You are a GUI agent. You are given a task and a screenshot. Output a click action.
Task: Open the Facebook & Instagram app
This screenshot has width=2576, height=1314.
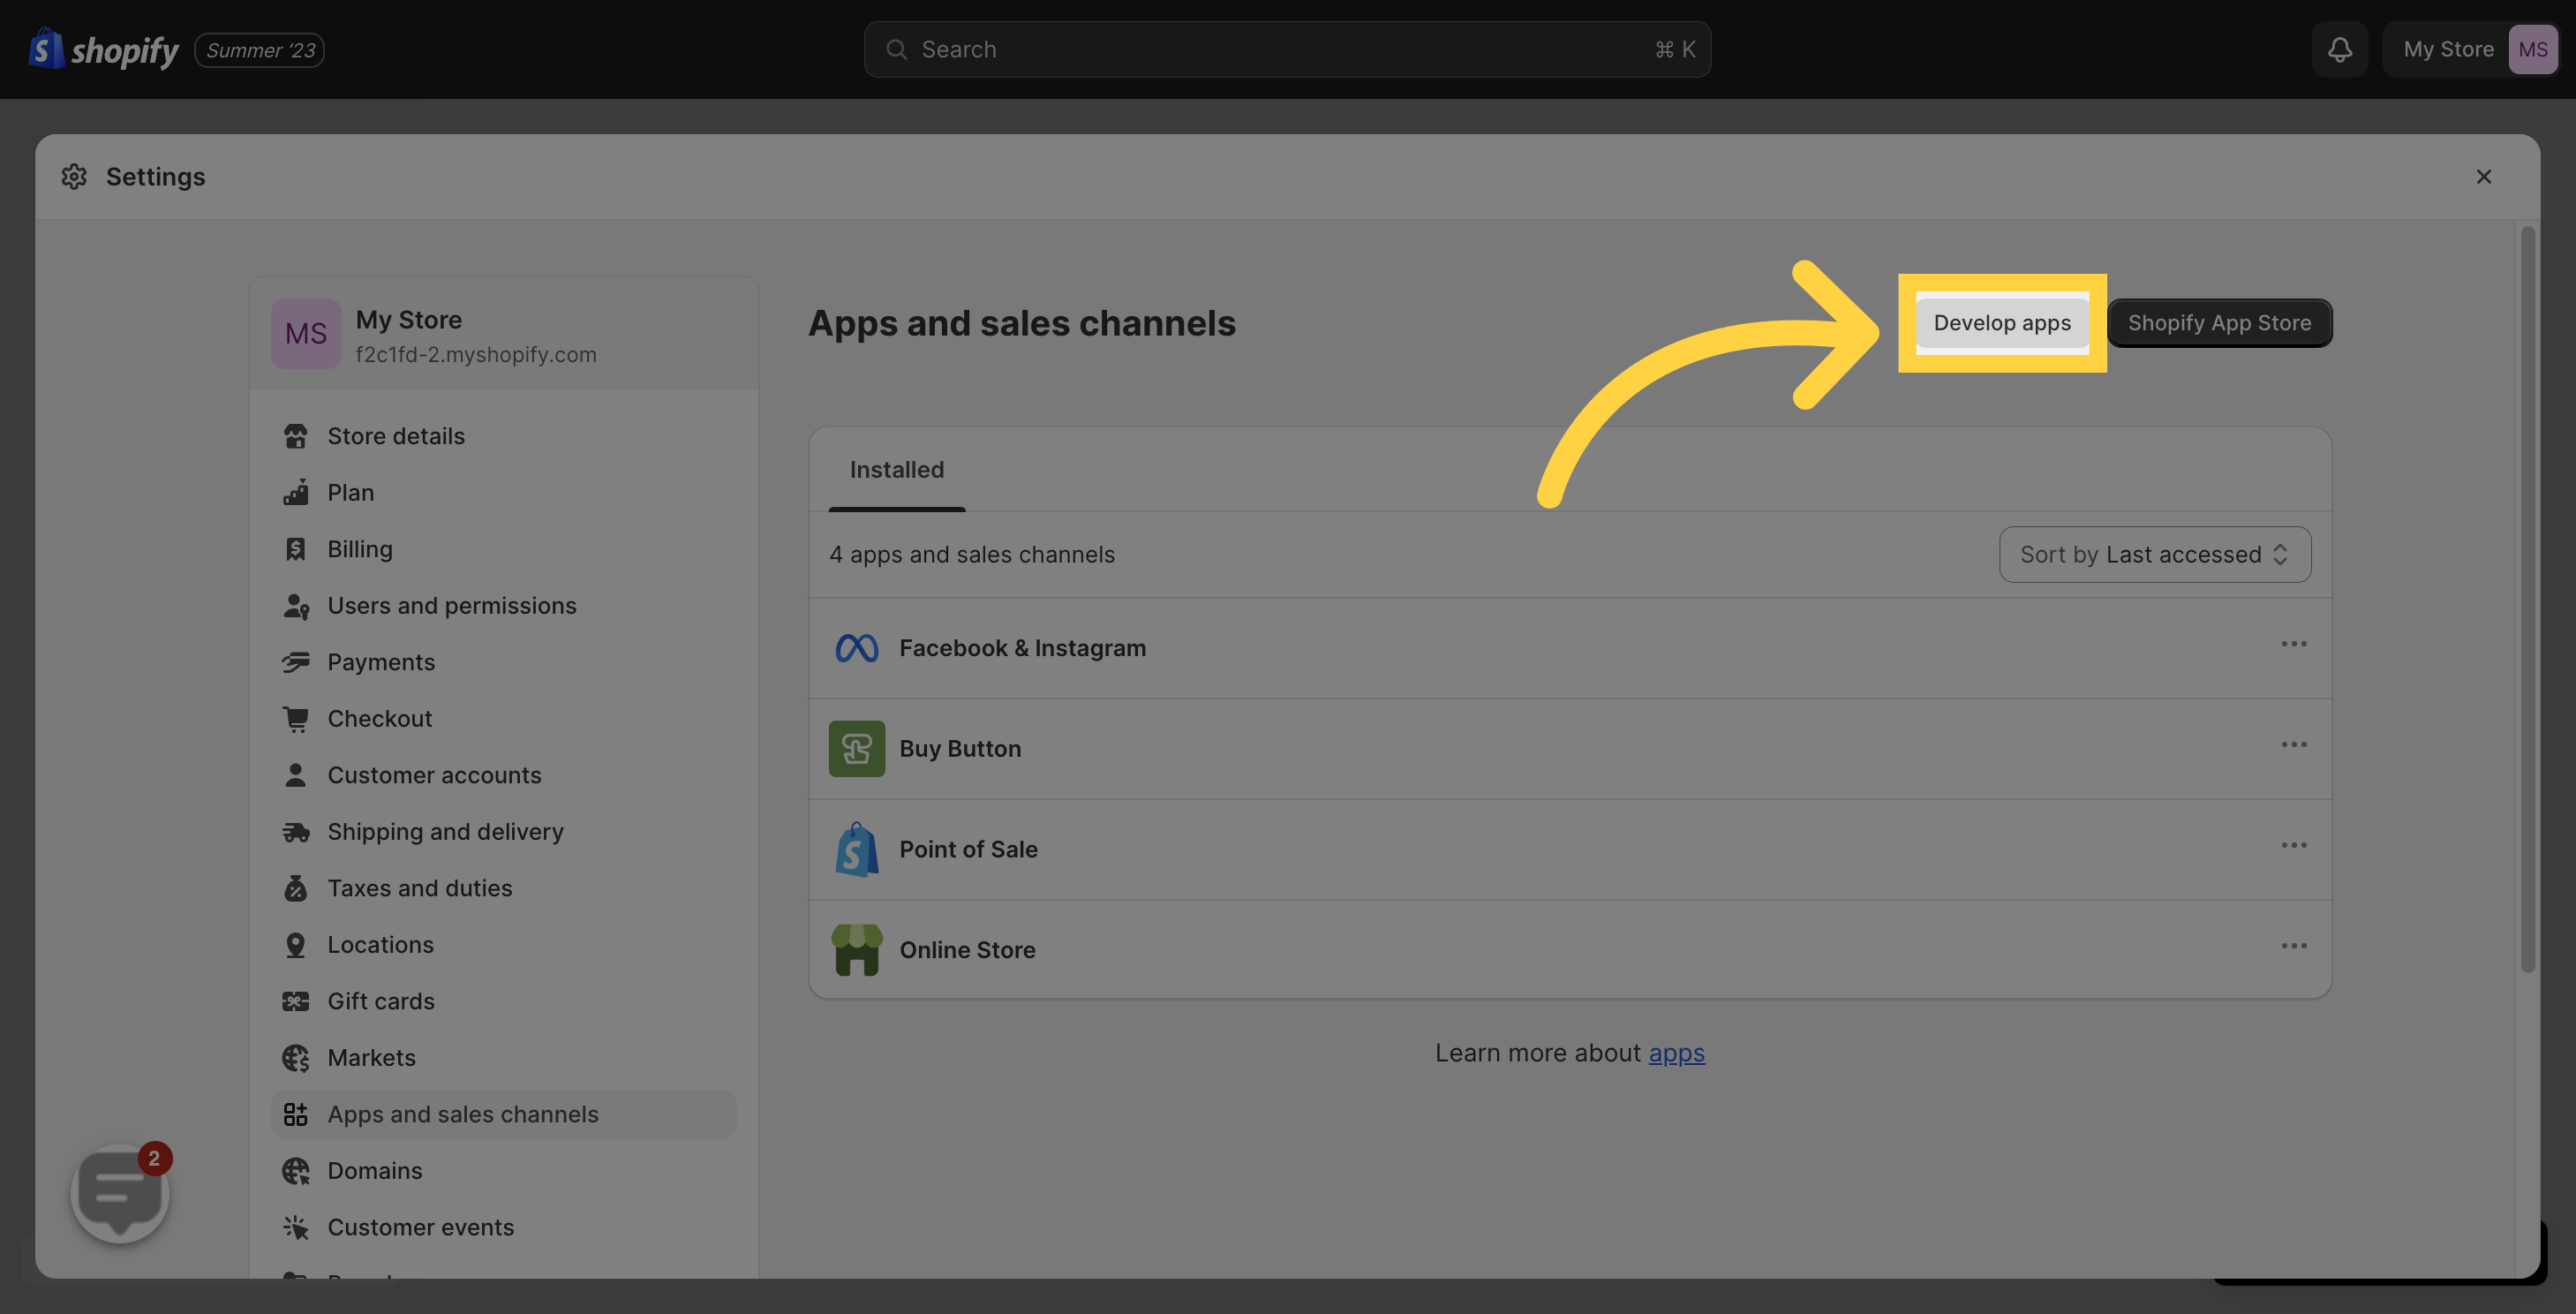[1569, 648]
